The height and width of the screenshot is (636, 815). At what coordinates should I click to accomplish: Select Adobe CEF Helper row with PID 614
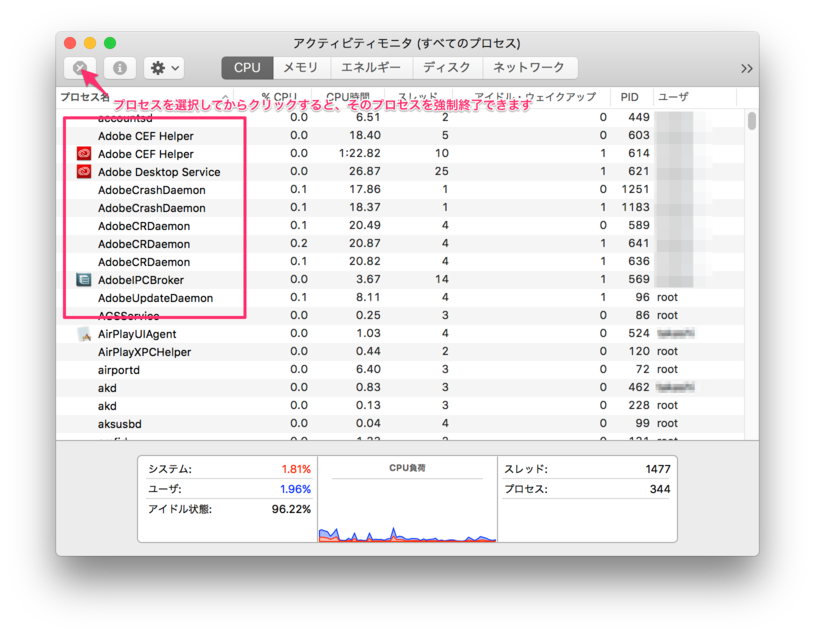(400, 154)
